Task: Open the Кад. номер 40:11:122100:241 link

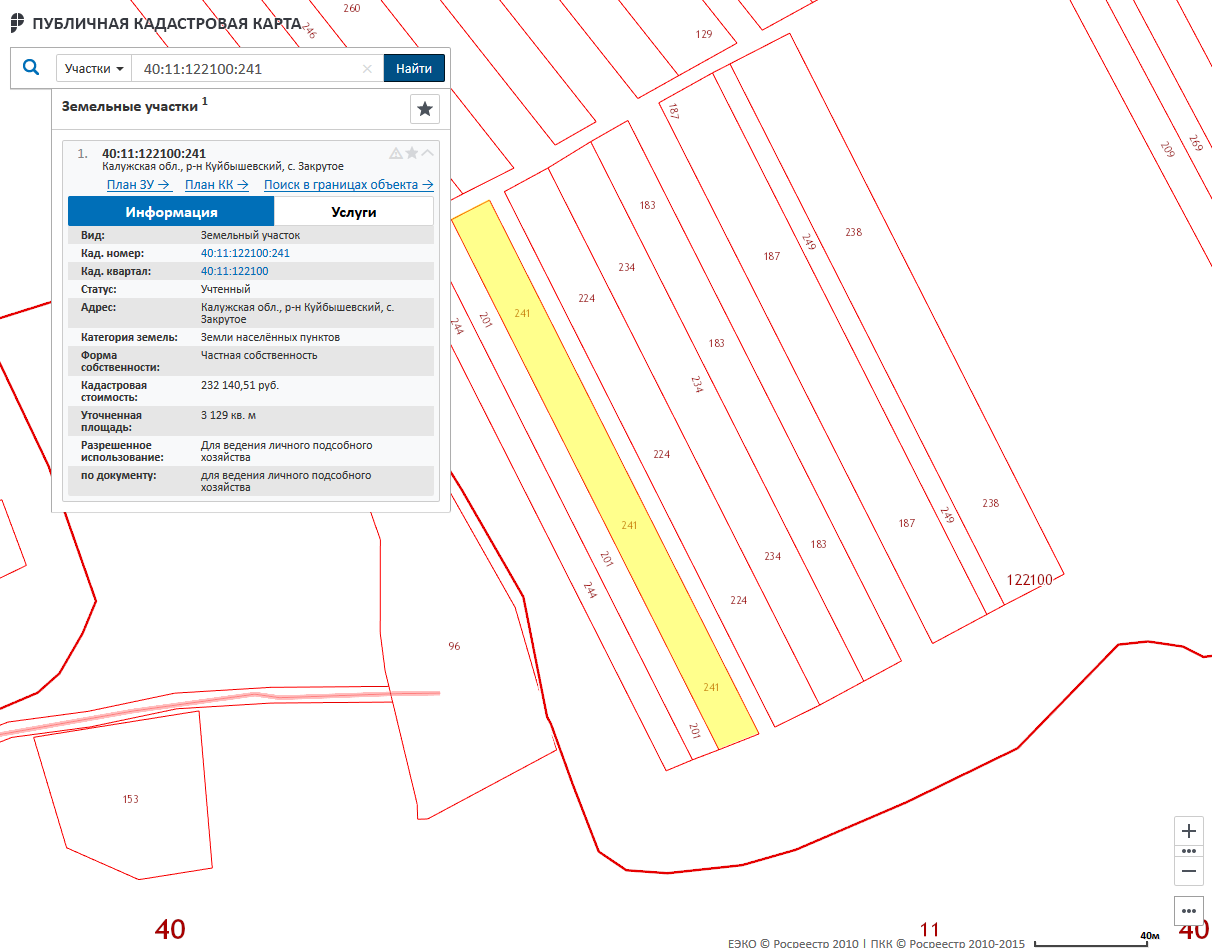Action: pos(245,253)
